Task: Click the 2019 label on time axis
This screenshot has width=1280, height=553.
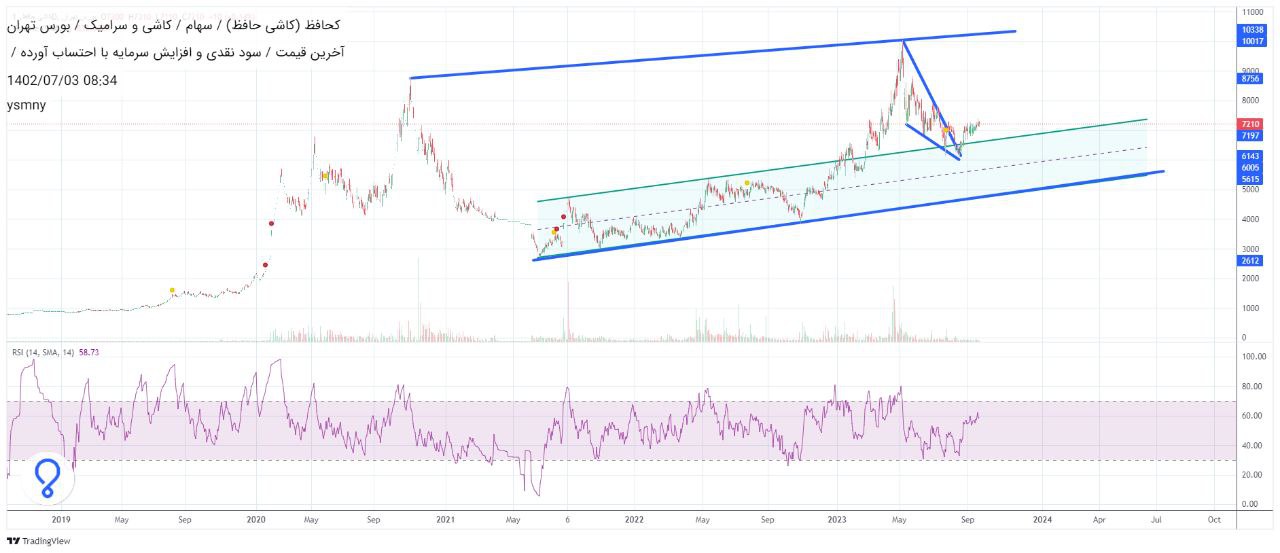Action: [61, 520]
